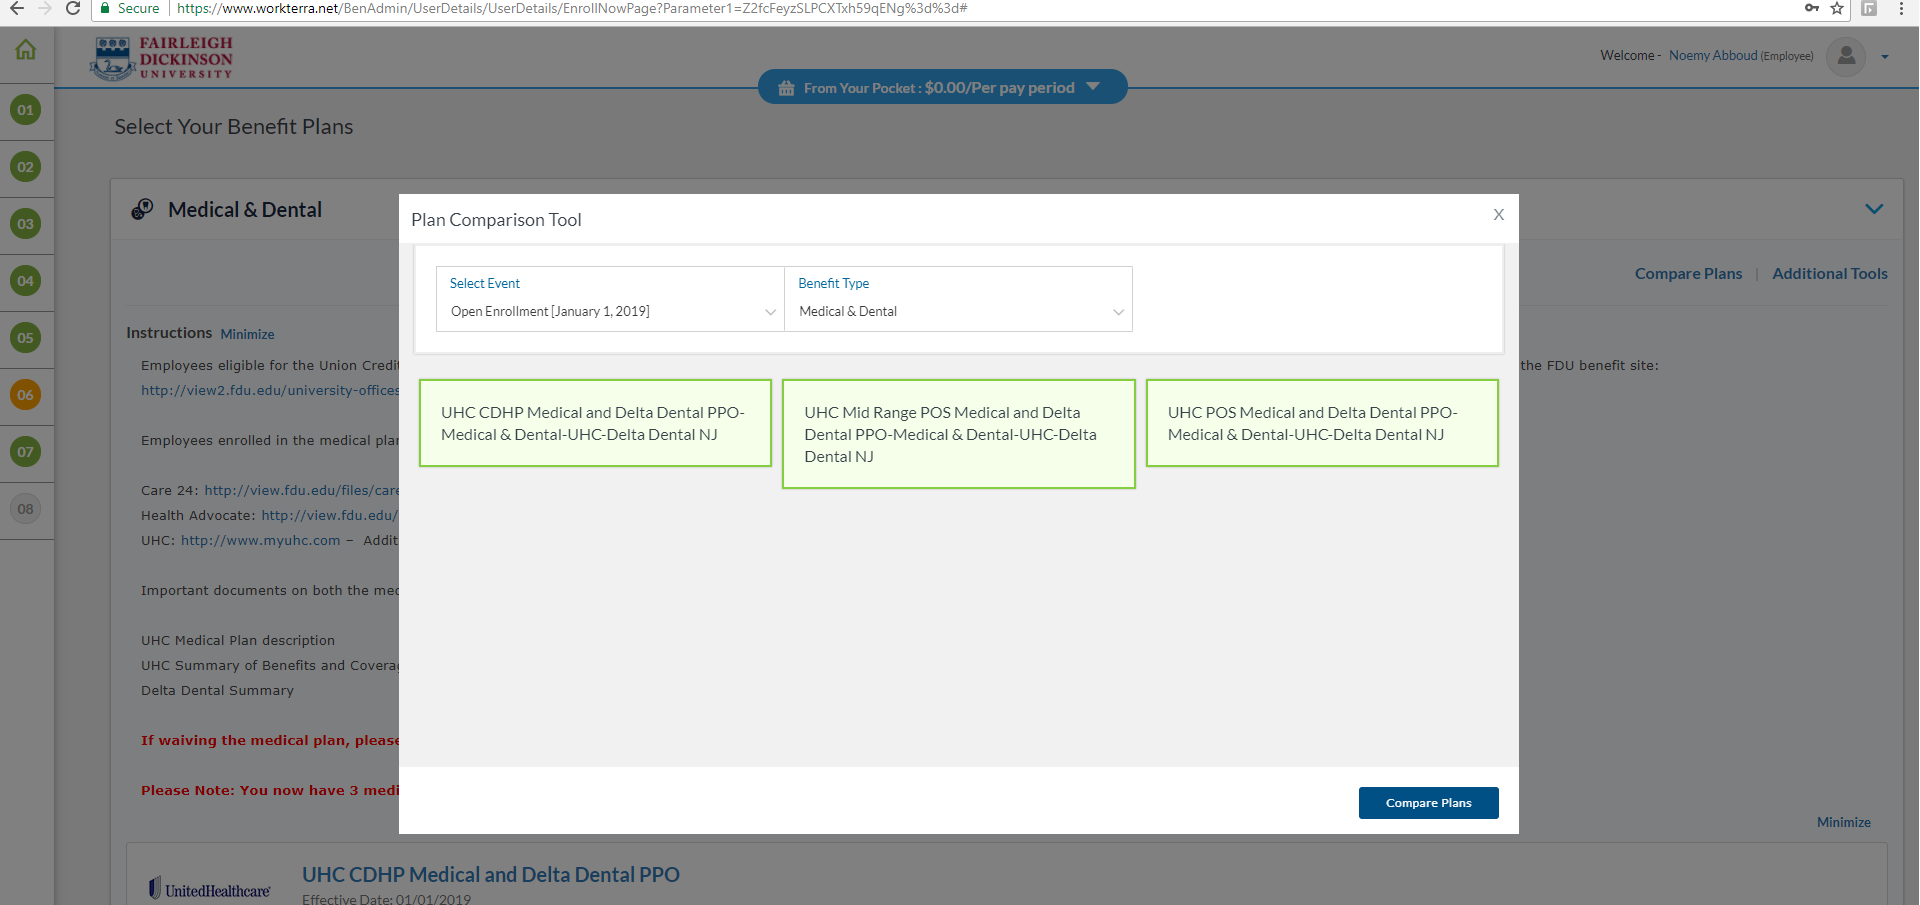
Task: Click the browser extension icon near bookmark star
Action: (x=1869, y=8)
